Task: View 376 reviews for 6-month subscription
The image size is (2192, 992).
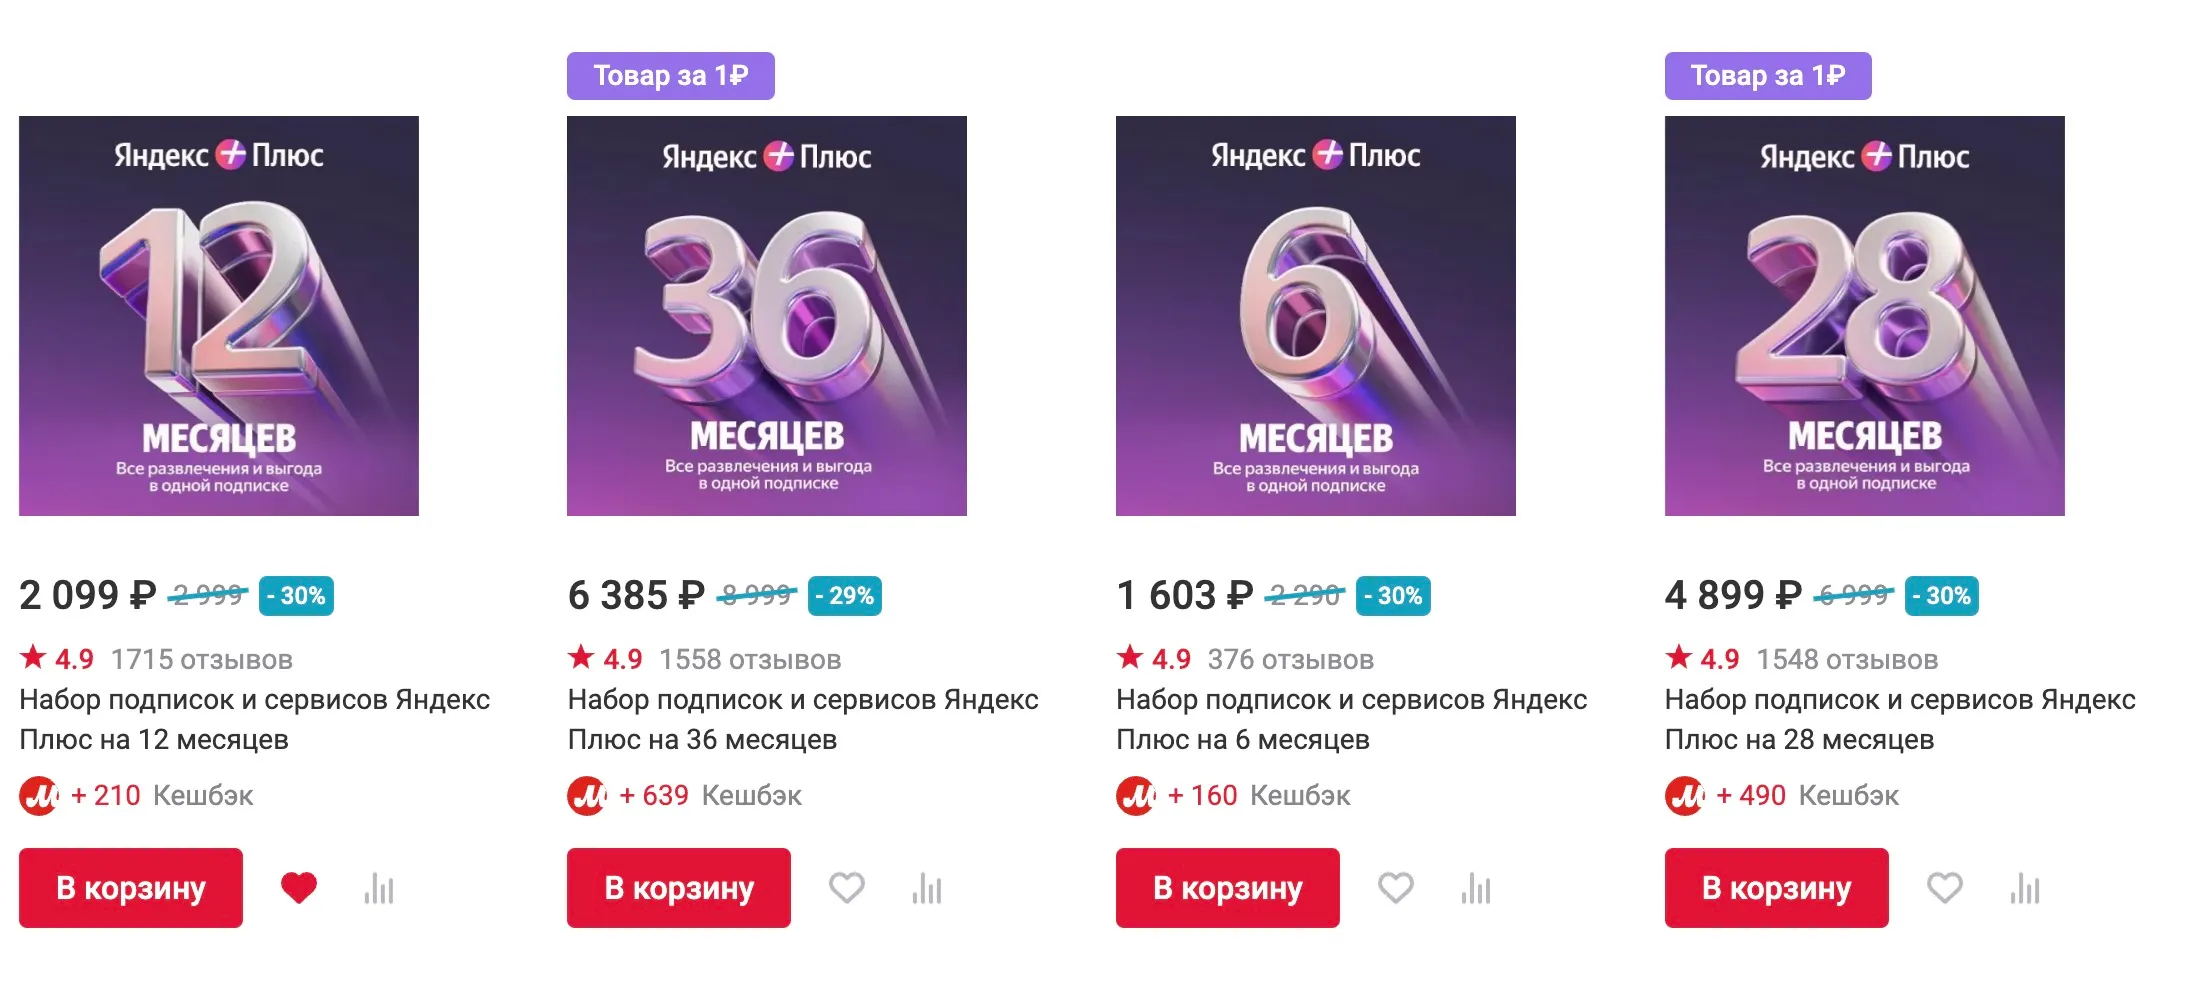Action: 1290,660
